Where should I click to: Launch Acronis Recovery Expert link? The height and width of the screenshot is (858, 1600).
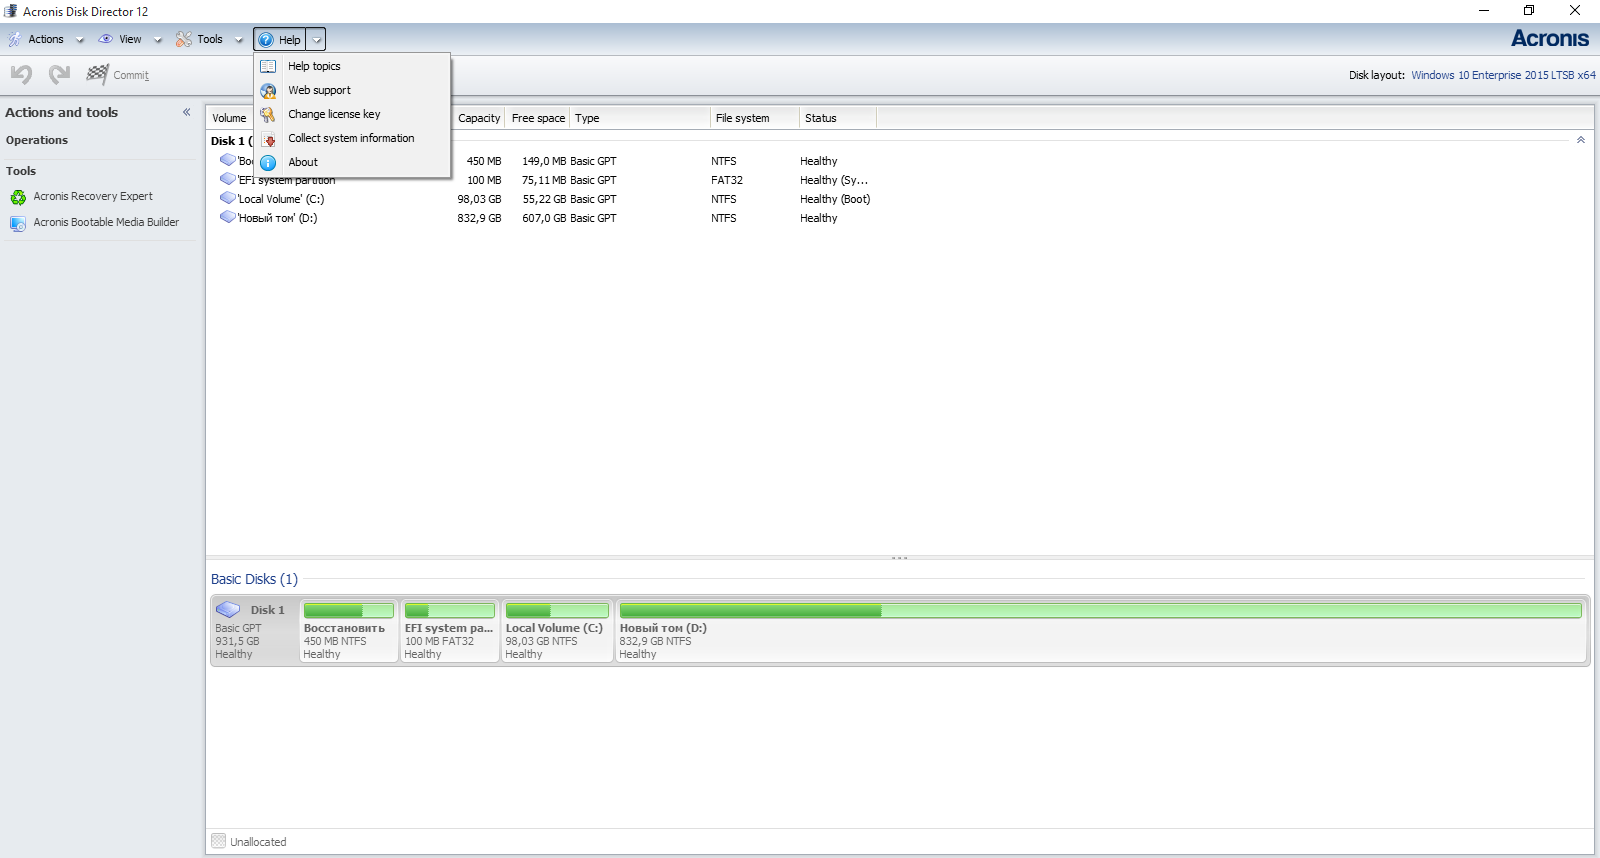[93, 196]
